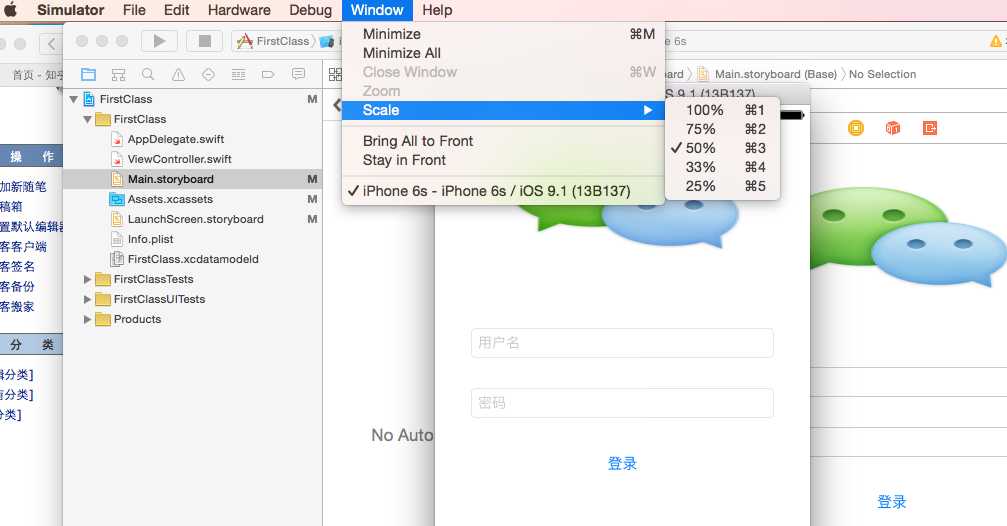Screen dimensions: 1007x526
Task: Open 客客户端 link in browser sidebar
Action: pos(23,246)
